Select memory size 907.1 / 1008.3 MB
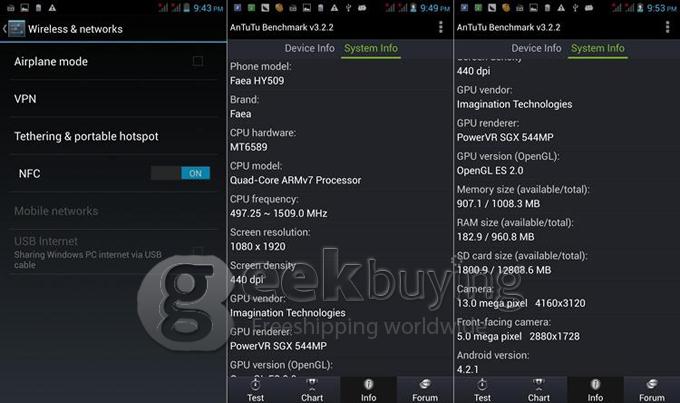 [498, 203]
